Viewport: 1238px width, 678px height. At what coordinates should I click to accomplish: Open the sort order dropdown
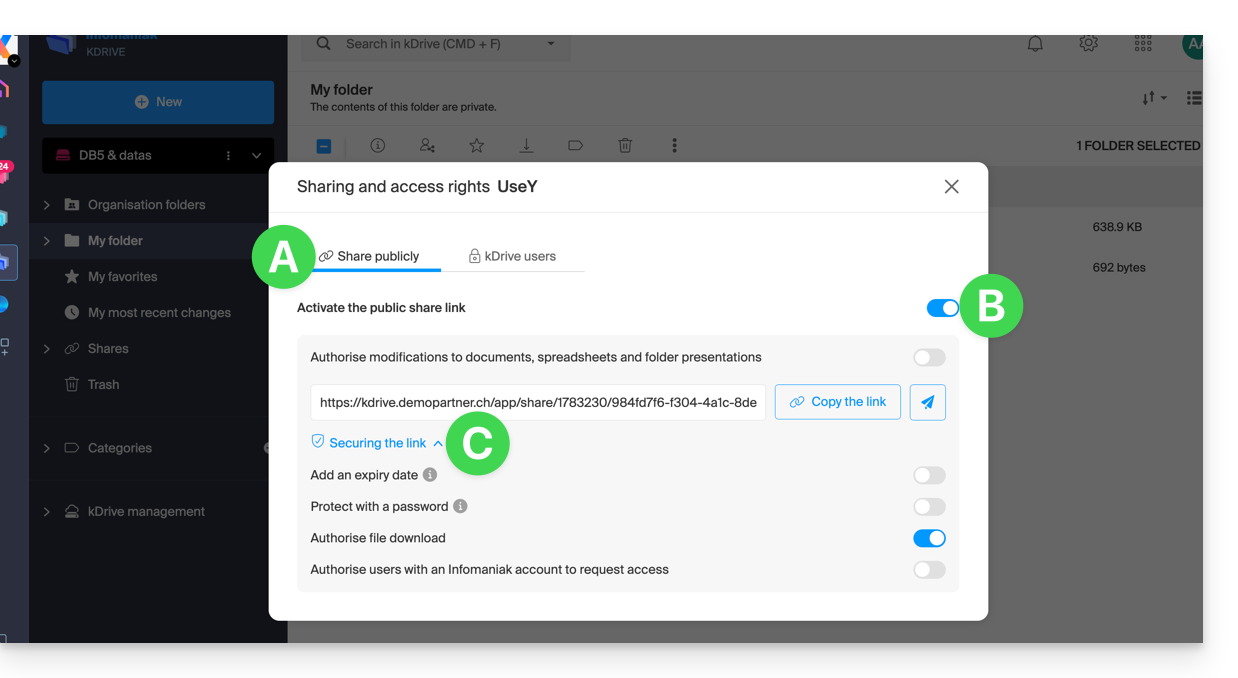[x=1154, y=98]
